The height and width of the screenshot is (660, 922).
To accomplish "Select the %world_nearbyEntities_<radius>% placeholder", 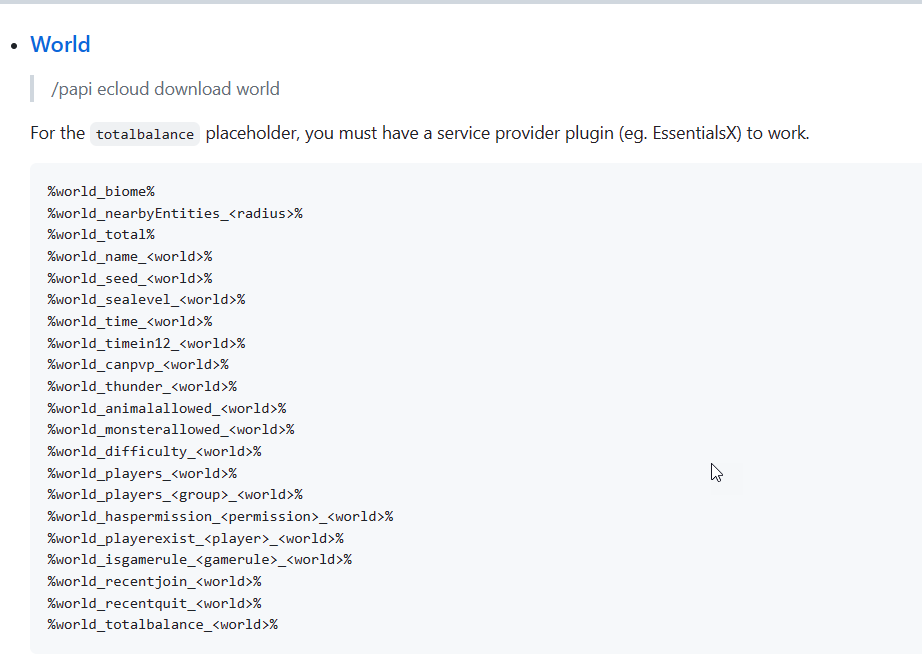I will [x=175, y=213].
